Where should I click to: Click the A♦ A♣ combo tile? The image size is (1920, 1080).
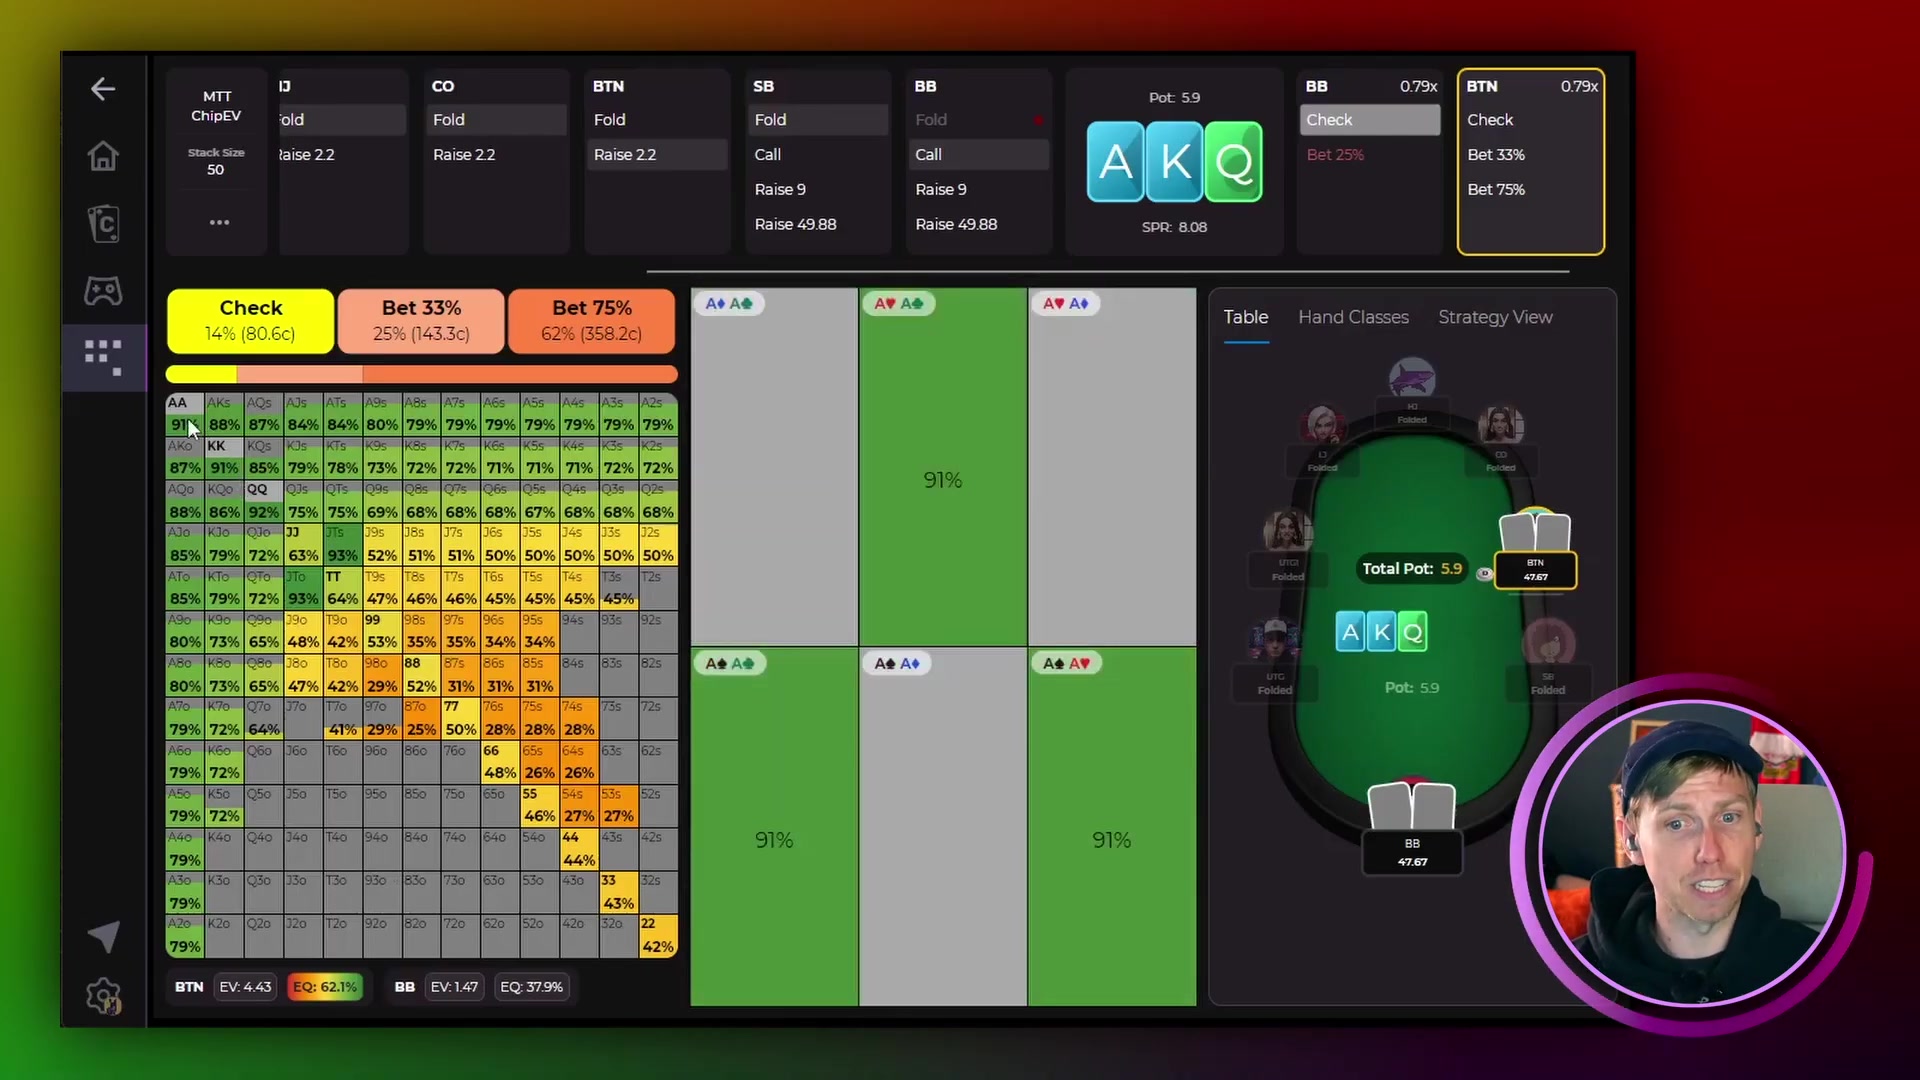[774, 467]
